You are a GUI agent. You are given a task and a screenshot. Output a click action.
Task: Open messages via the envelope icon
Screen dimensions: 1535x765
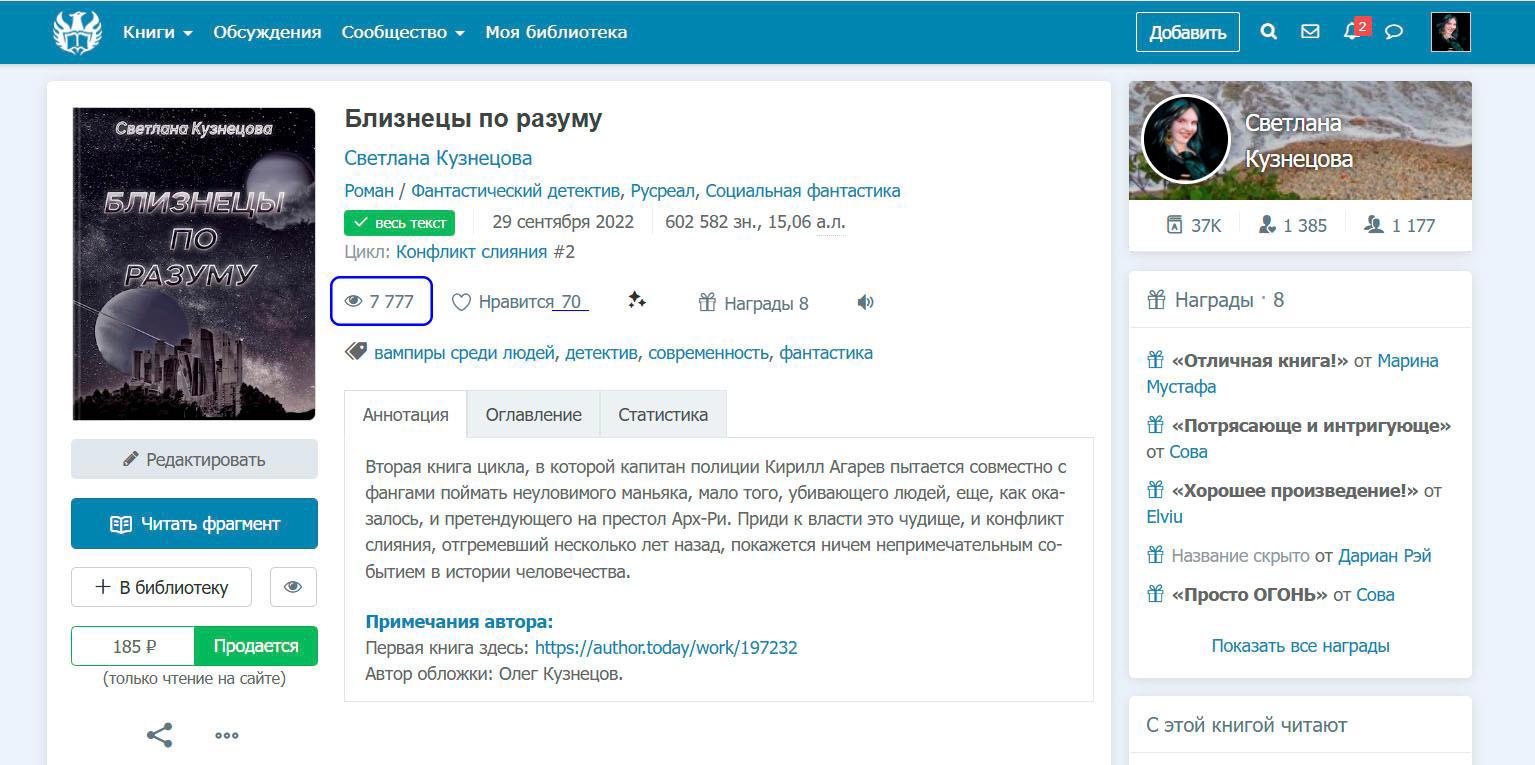coord(1310,32)
